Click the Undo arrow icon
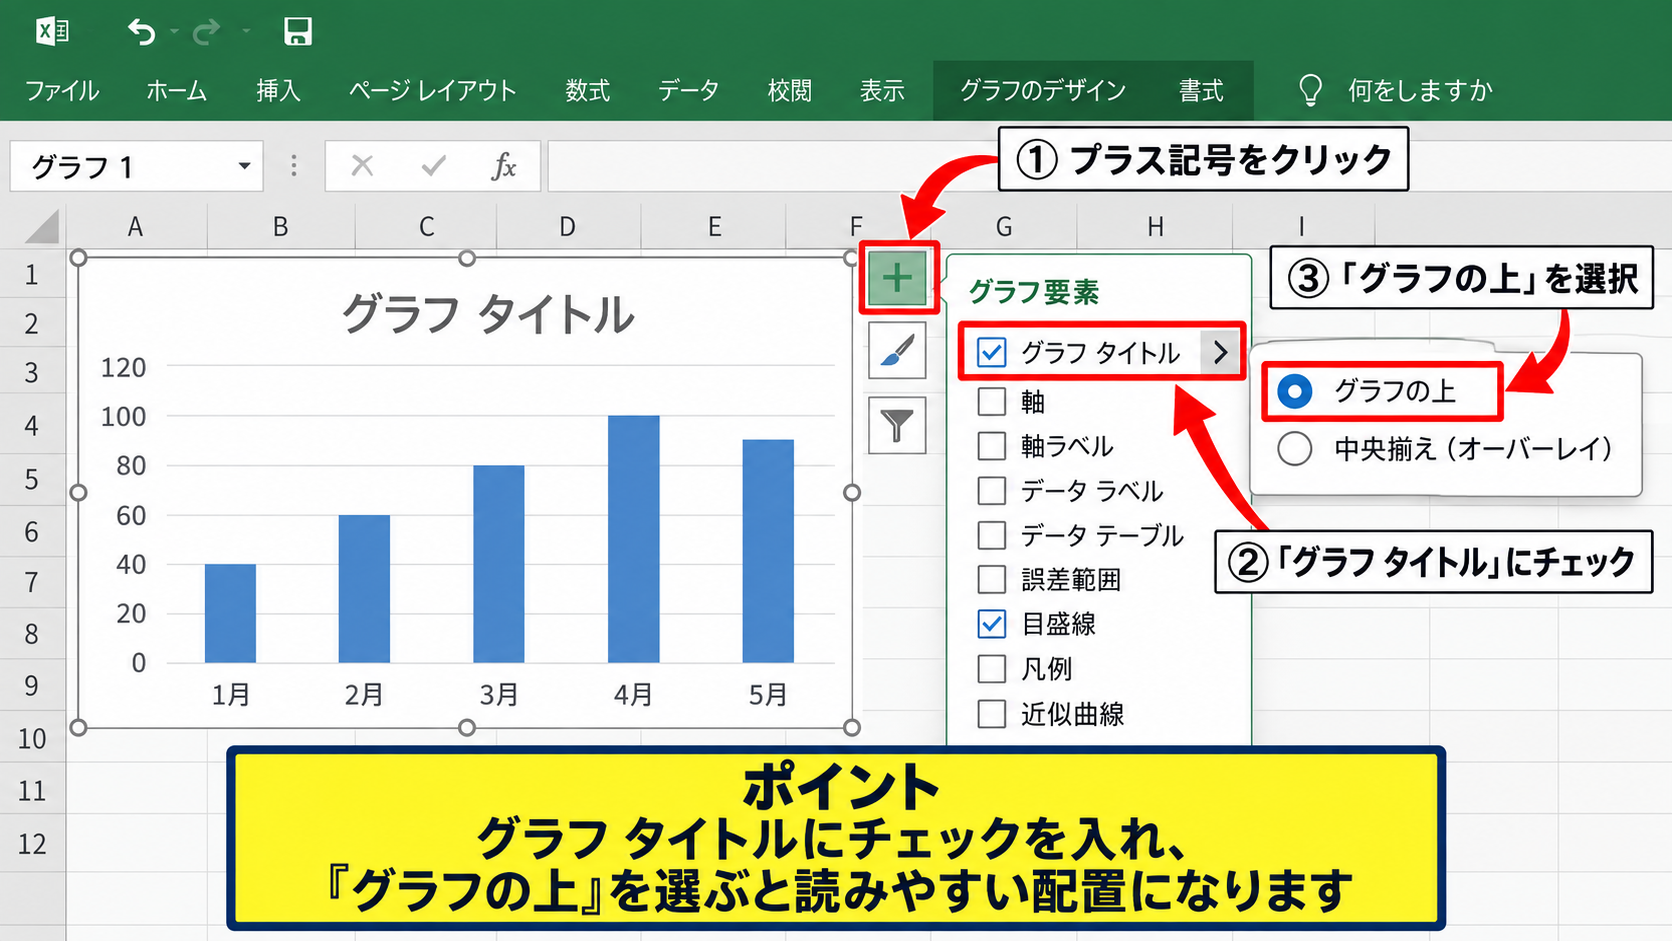Screen dimensions: 1672x941 pyautogui.click(x=141, y=32)
